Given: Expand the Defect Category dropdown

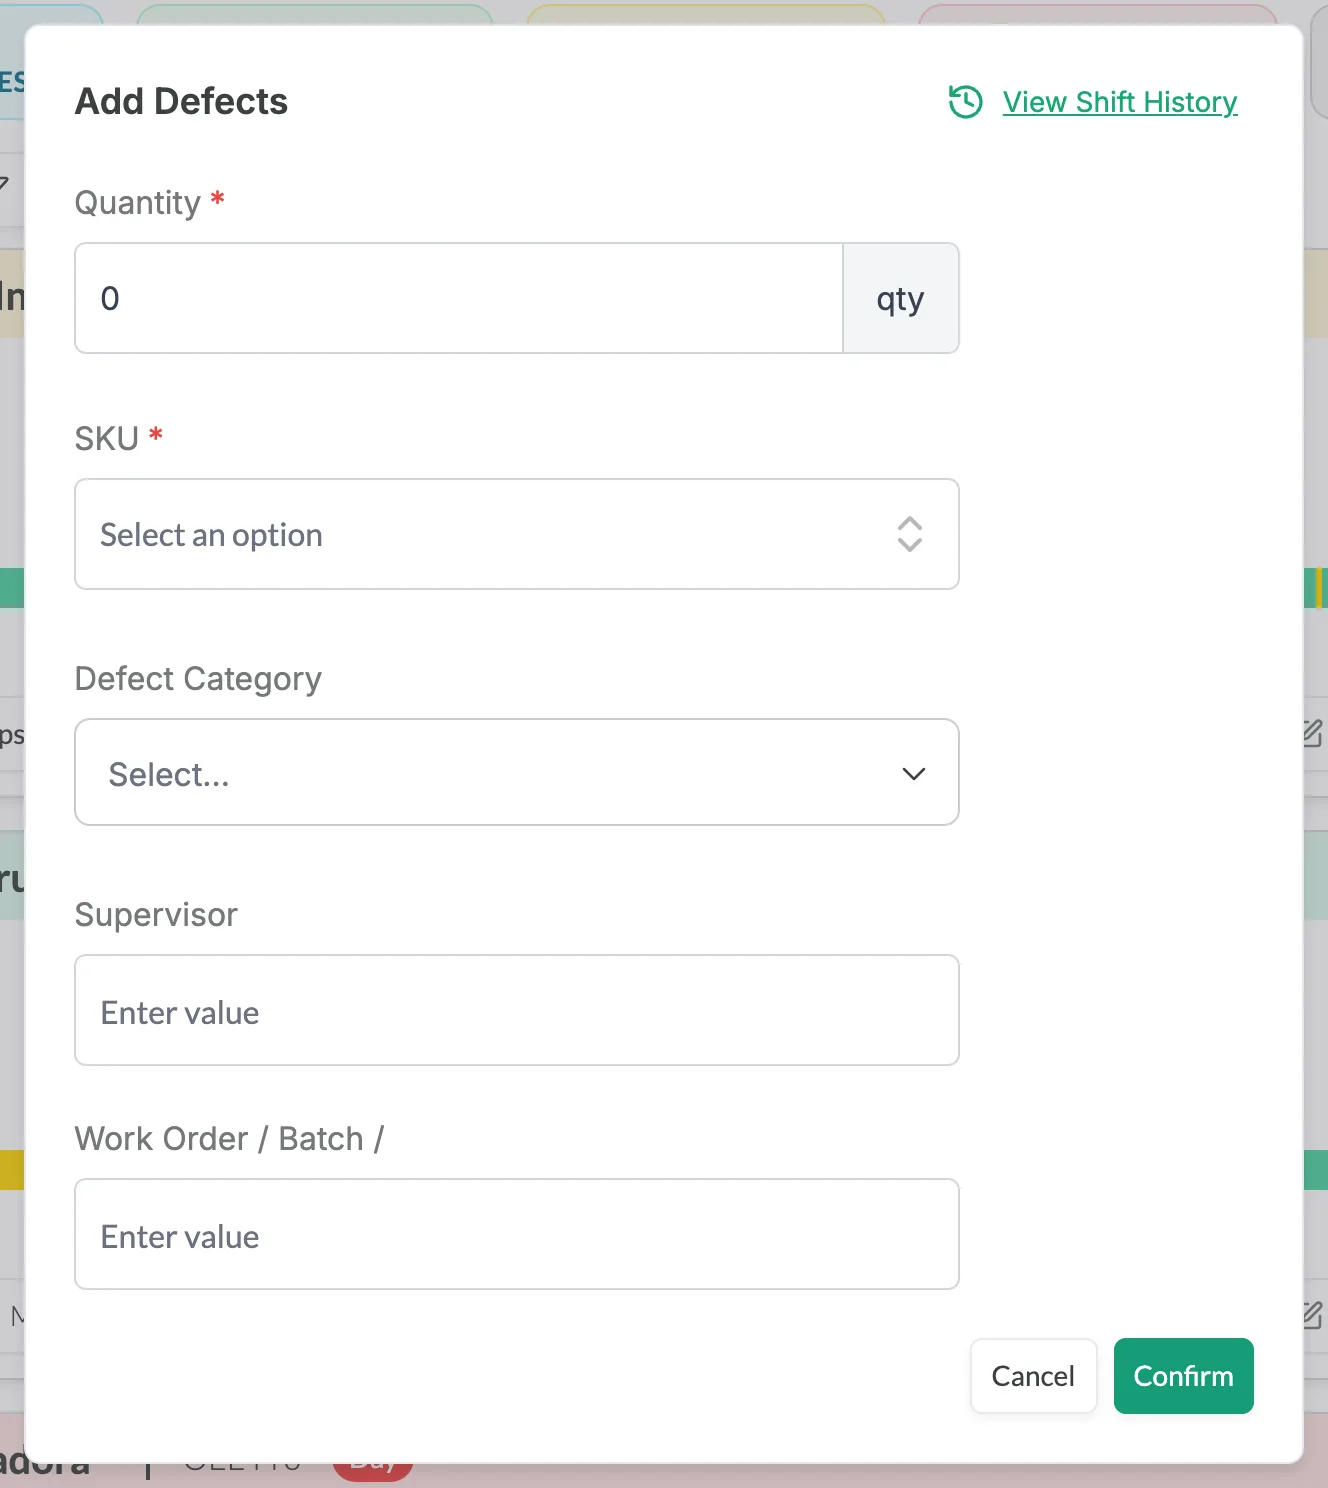Looking at the screenshot, I should (517, 772).
